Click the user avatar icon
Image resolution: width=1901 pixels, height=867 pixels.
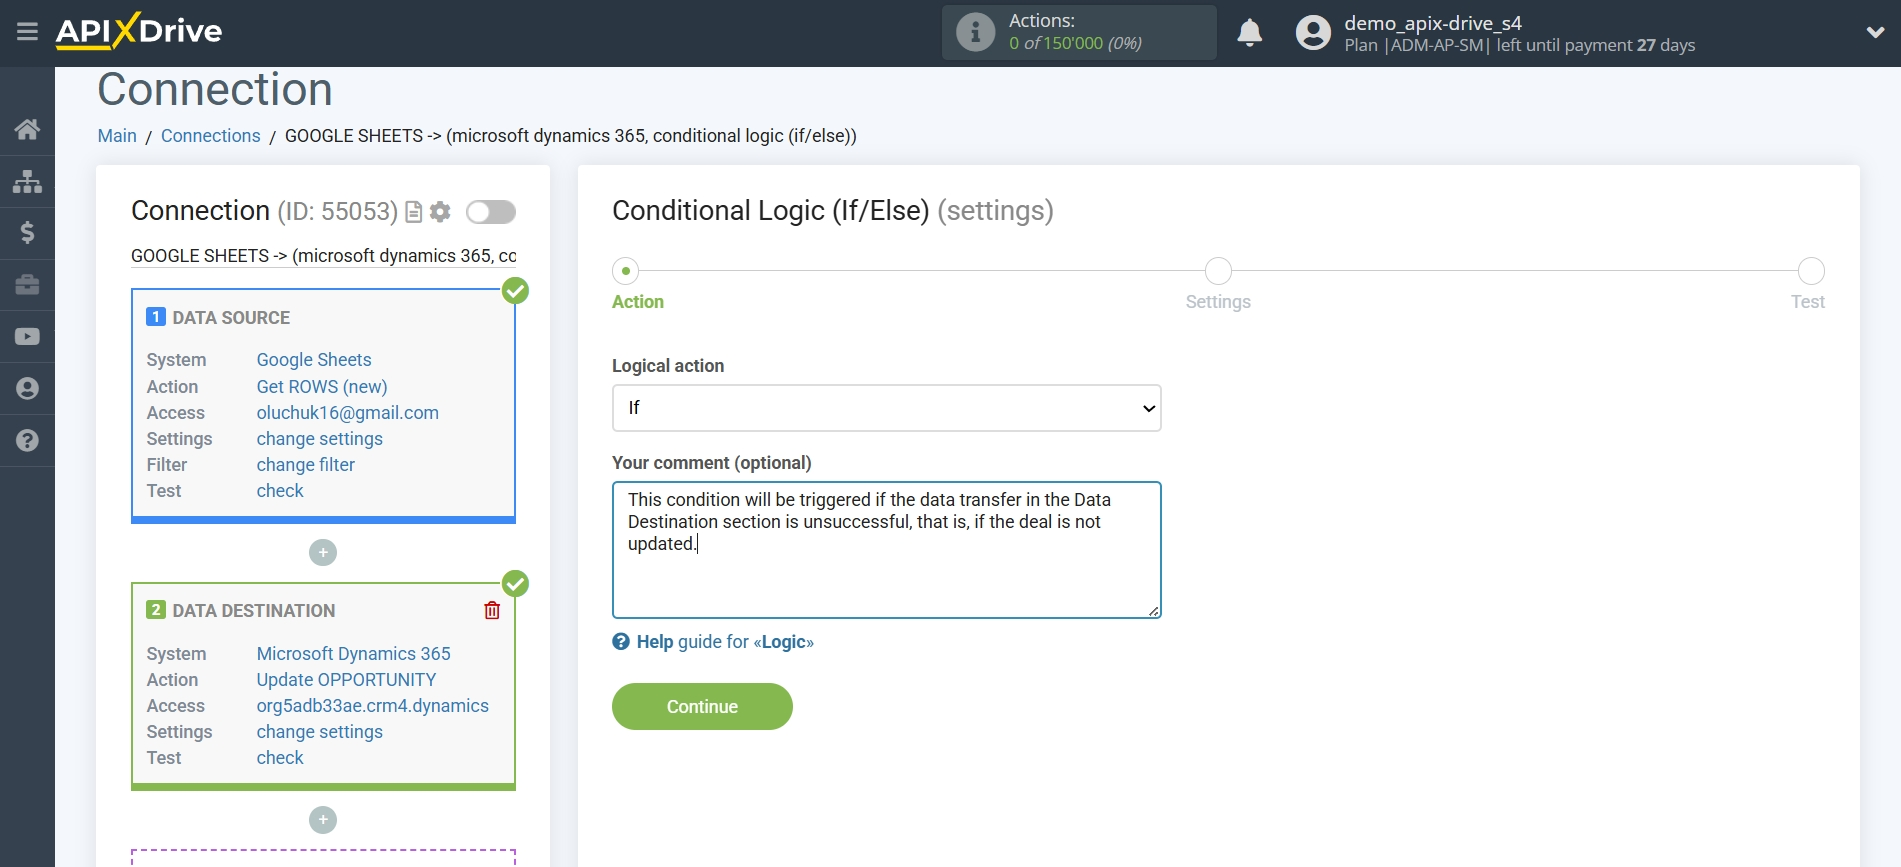pos(1313,33)
